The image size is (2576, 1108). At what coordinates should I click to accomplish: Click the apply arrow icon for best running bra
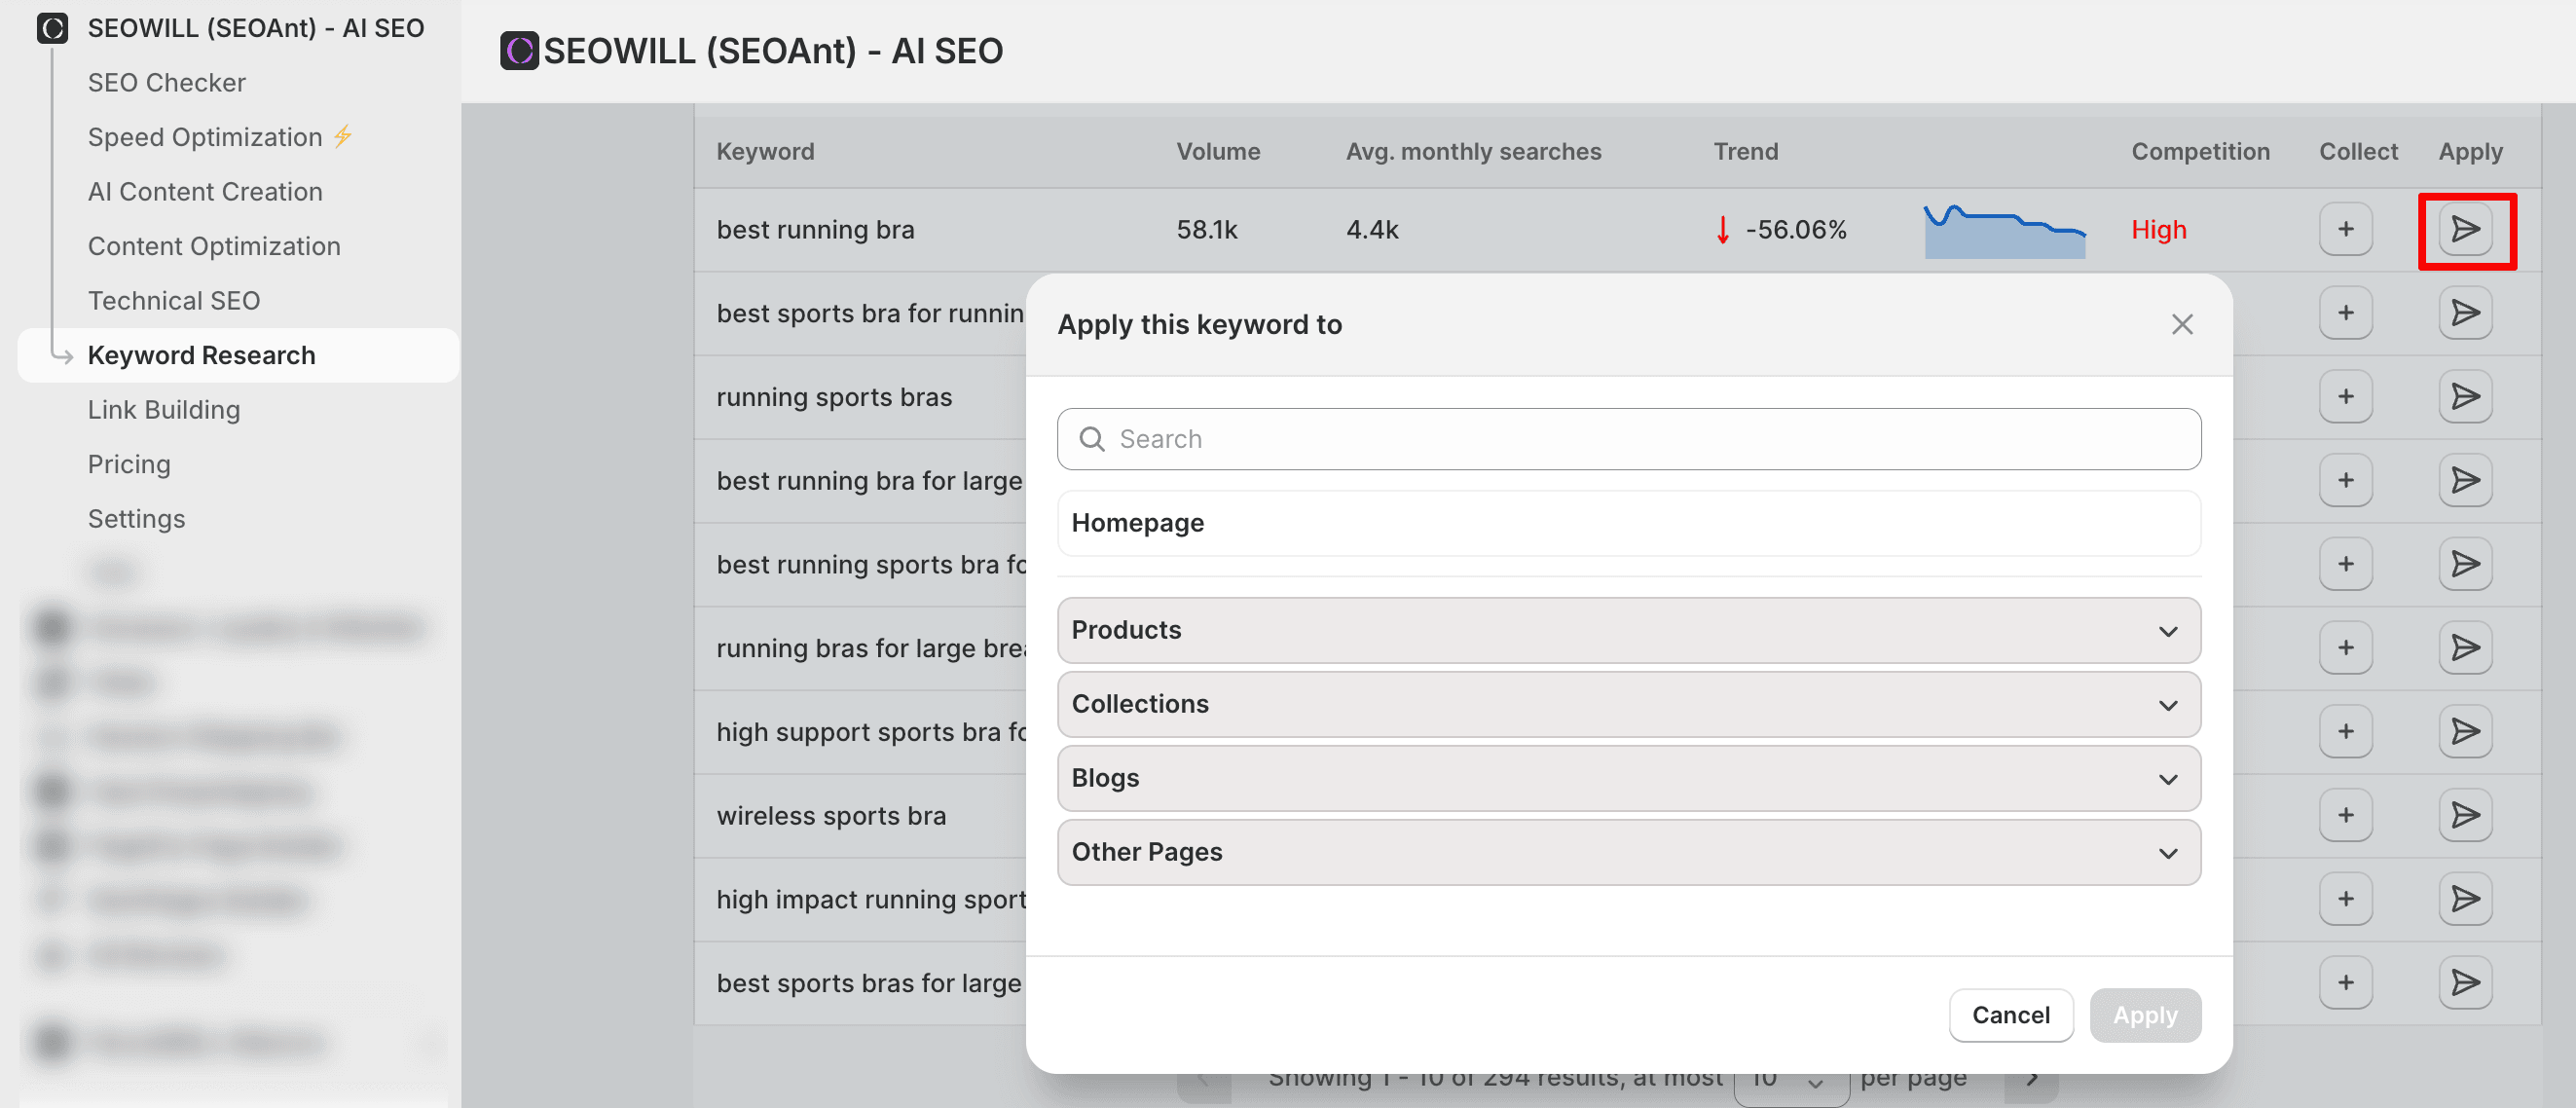pyautogui.click(x=2465, y=230)
